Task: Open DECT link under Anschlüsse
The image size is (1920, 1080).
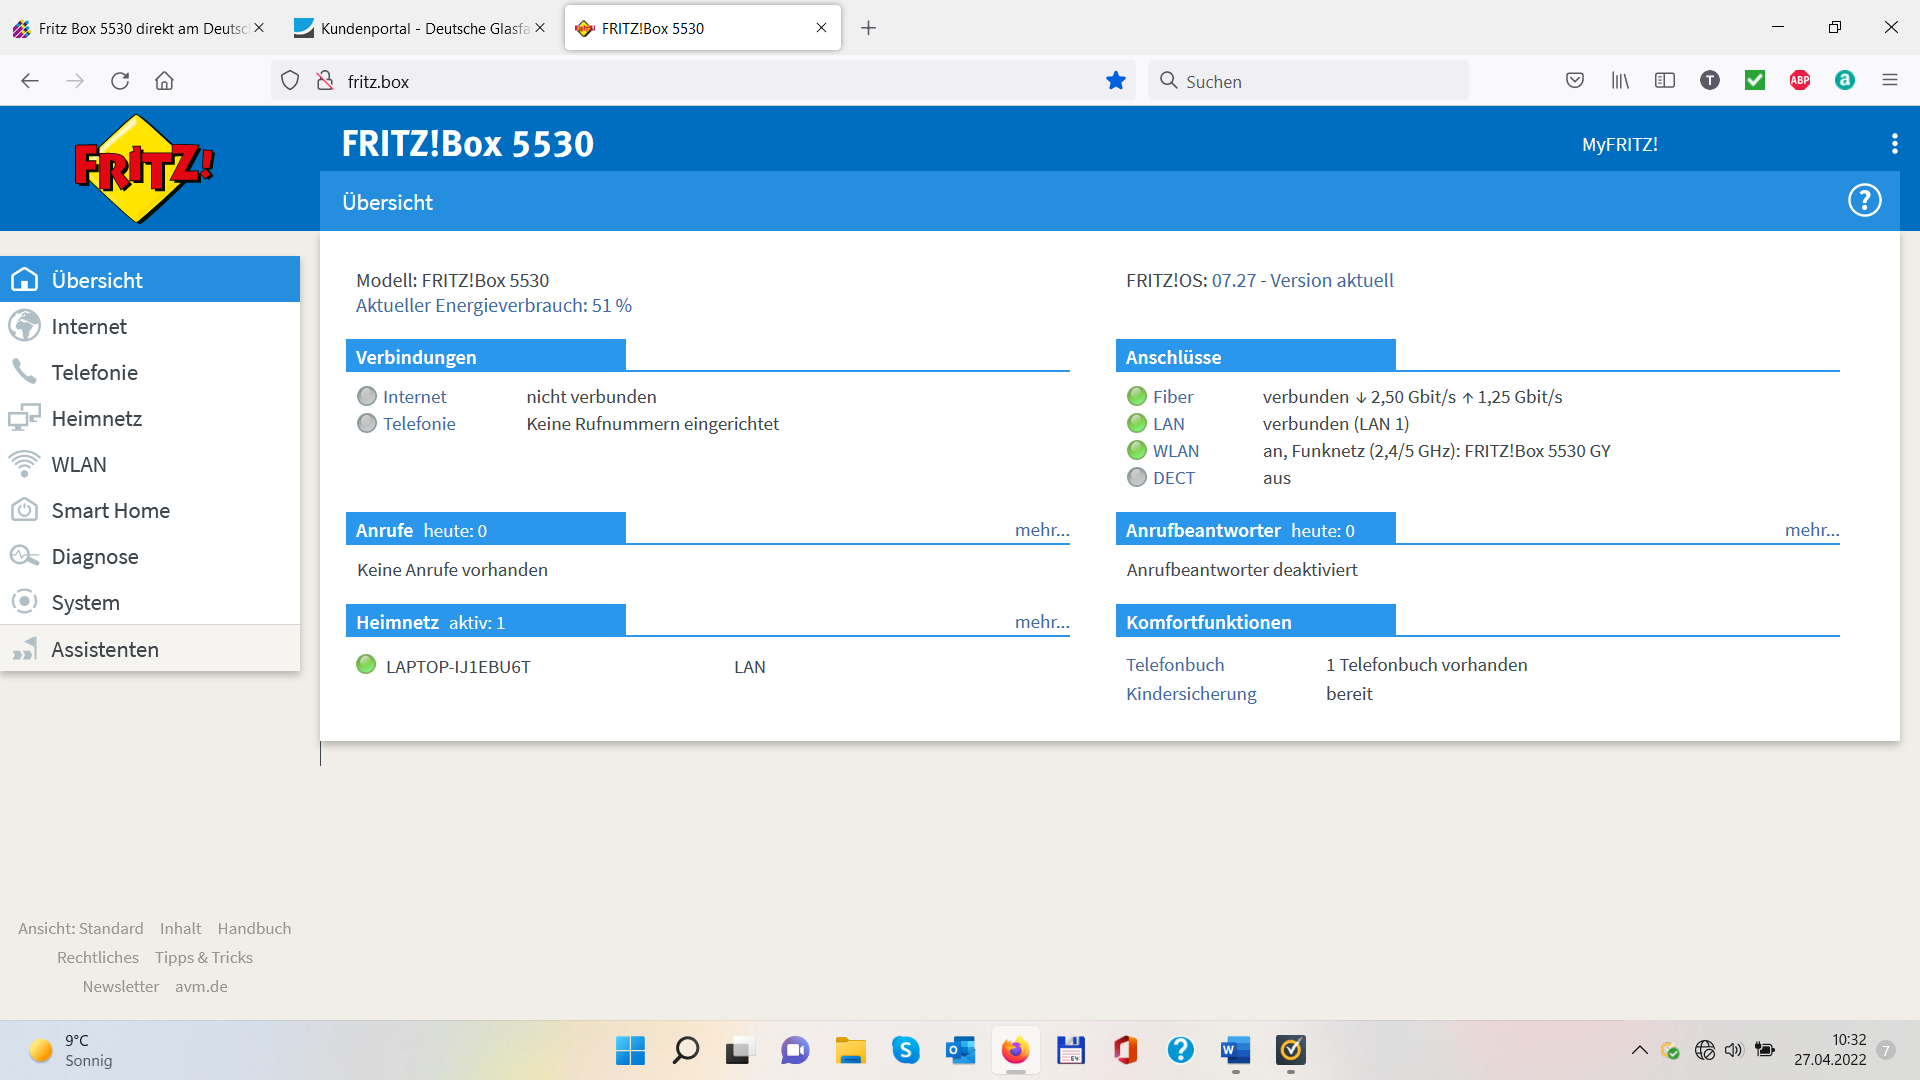Action: click(x=1174, y=478)
